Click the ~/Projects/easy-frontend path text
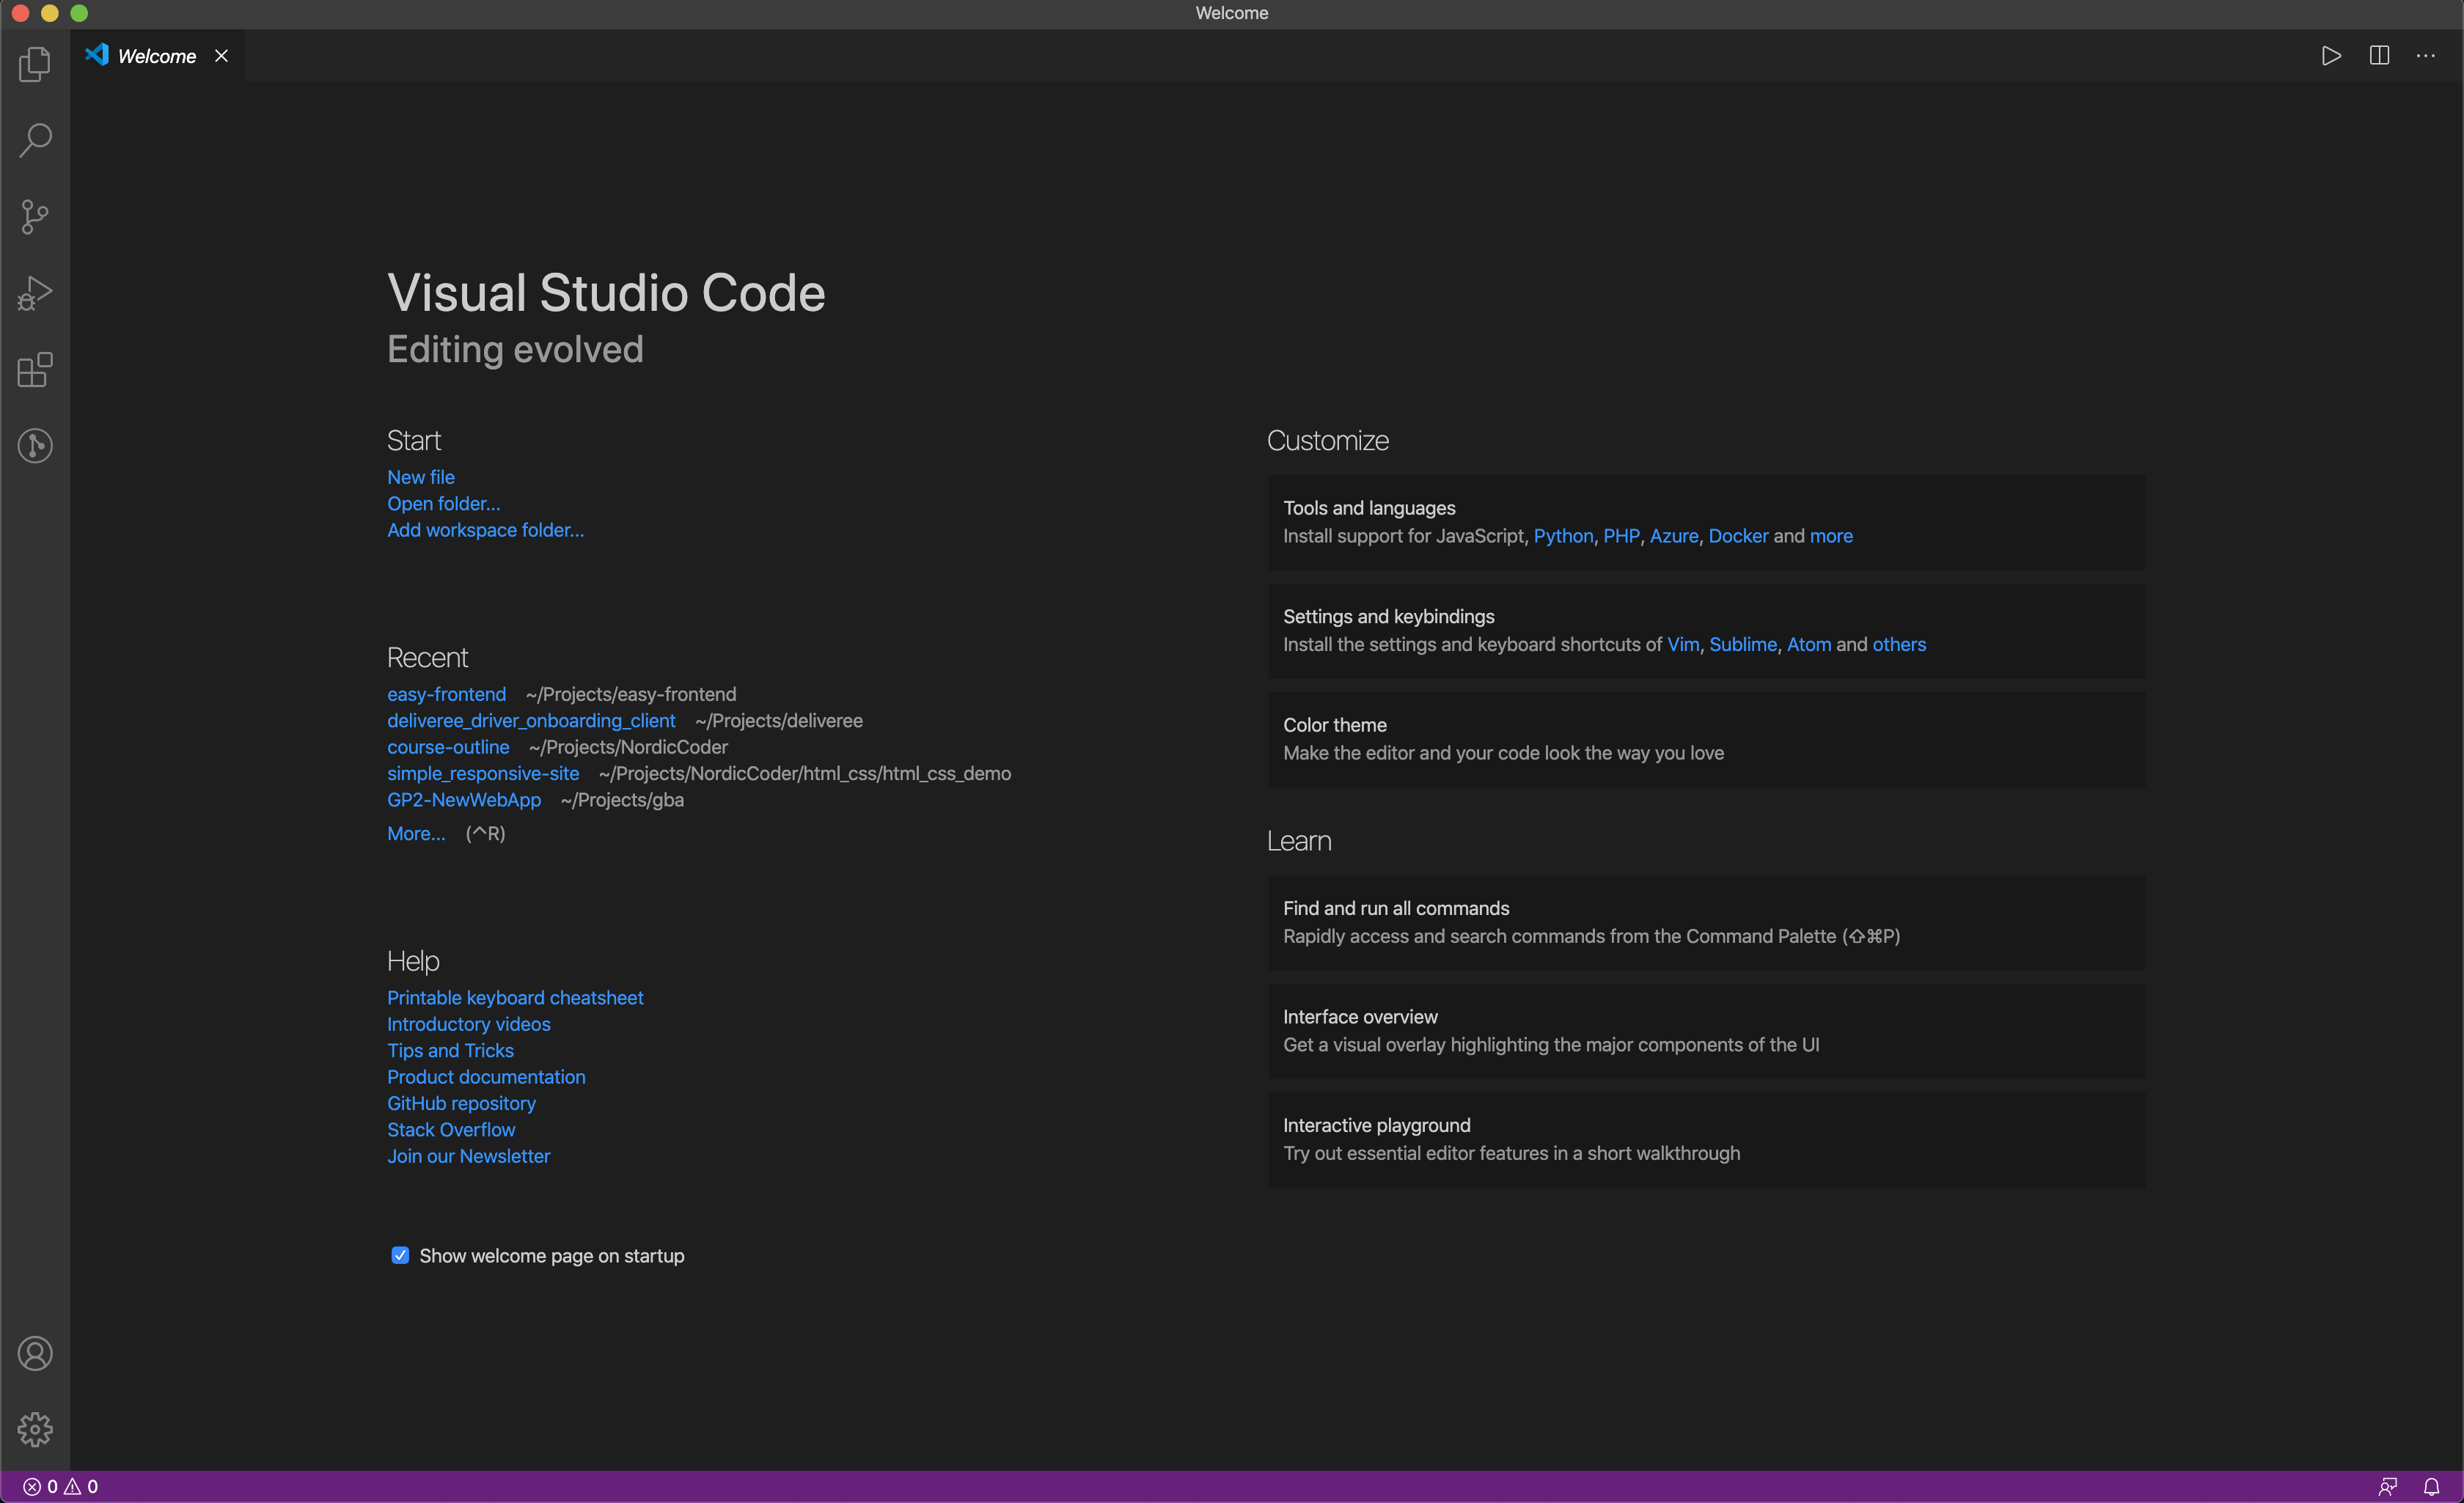The height and width of the screenshot is (1503, 2464). point(631,694)
